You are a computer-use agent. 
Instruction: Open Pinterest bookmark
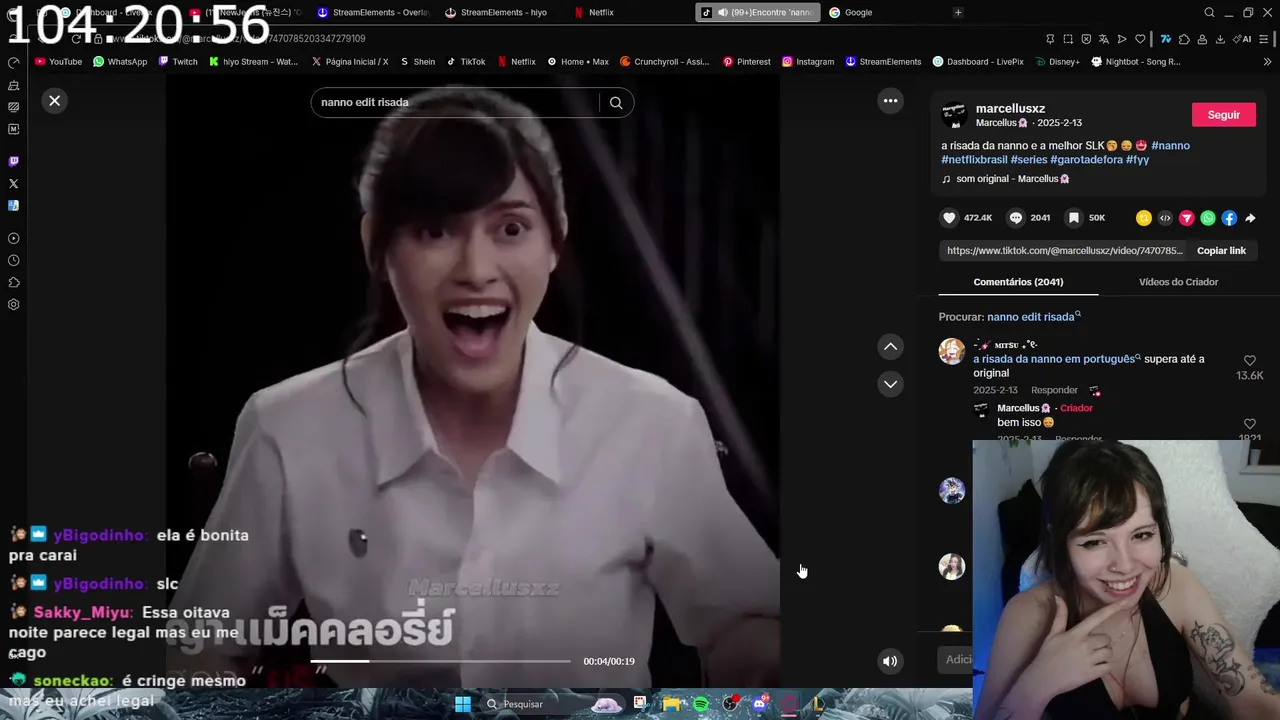(x=746, y=61)
